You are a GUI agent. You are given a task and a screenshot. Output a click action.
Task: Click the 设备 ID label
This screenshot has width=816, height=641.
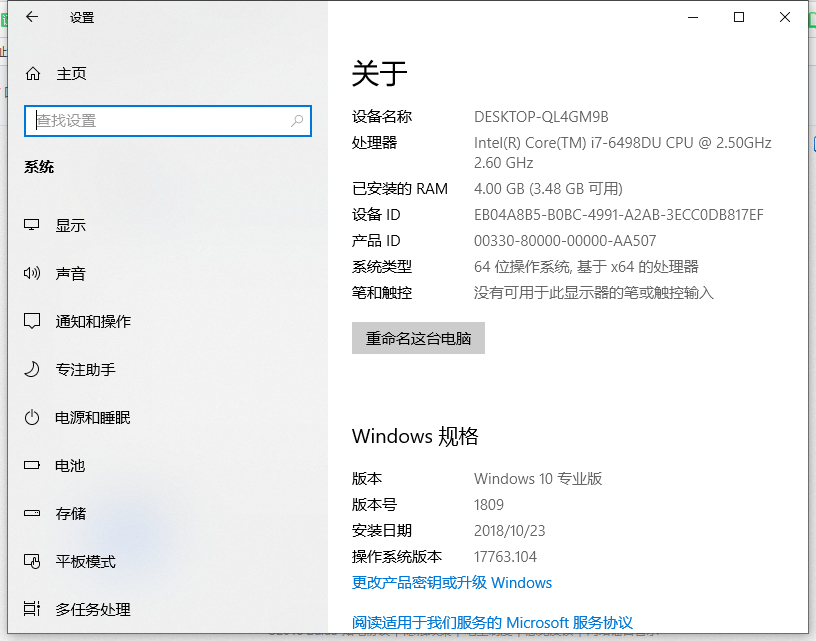(x=376, y=215)
